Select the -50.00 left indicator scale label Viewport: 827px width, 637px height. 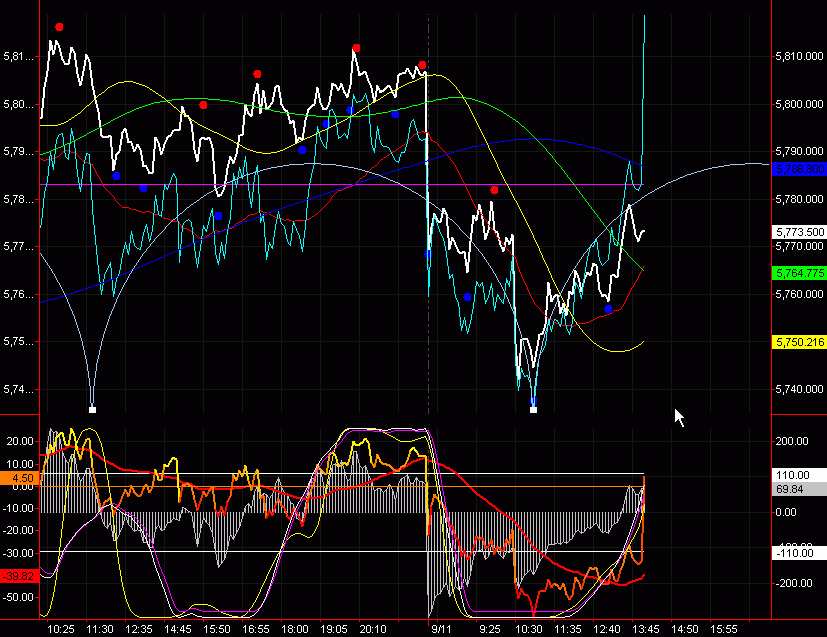click(x=18, y=597)
